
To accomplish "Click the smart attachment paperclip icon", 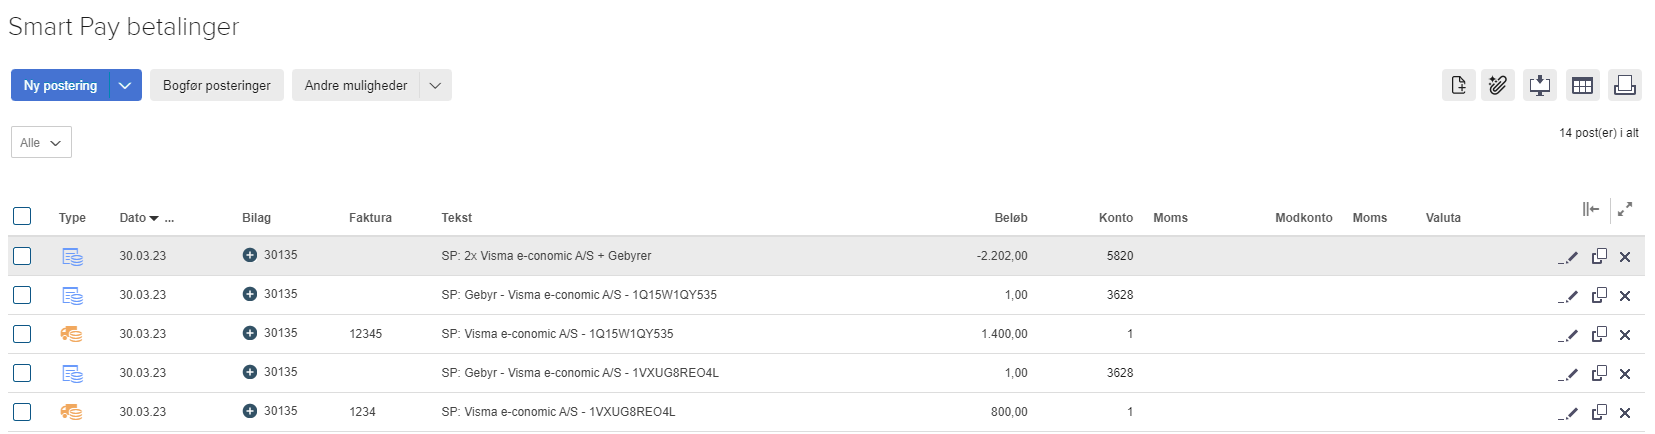I will pos(1498,86).
